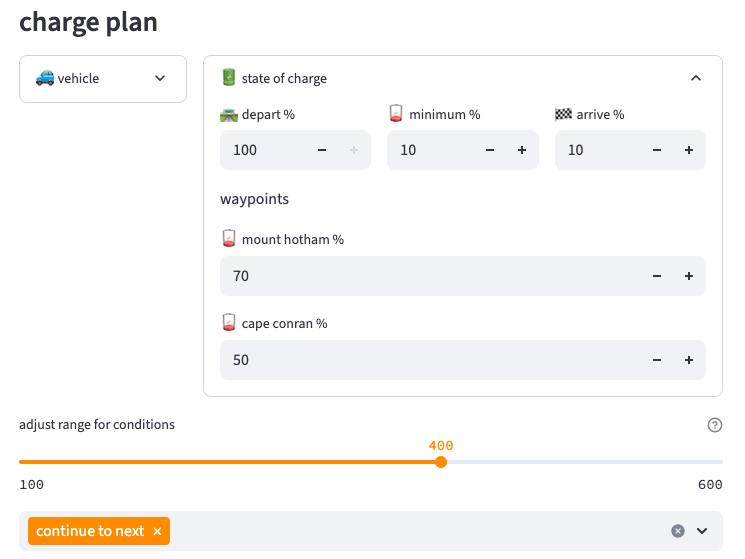Click the depart % input field
Image resolution: width=745 pixels, height=559 pixels.
[263, 150]
